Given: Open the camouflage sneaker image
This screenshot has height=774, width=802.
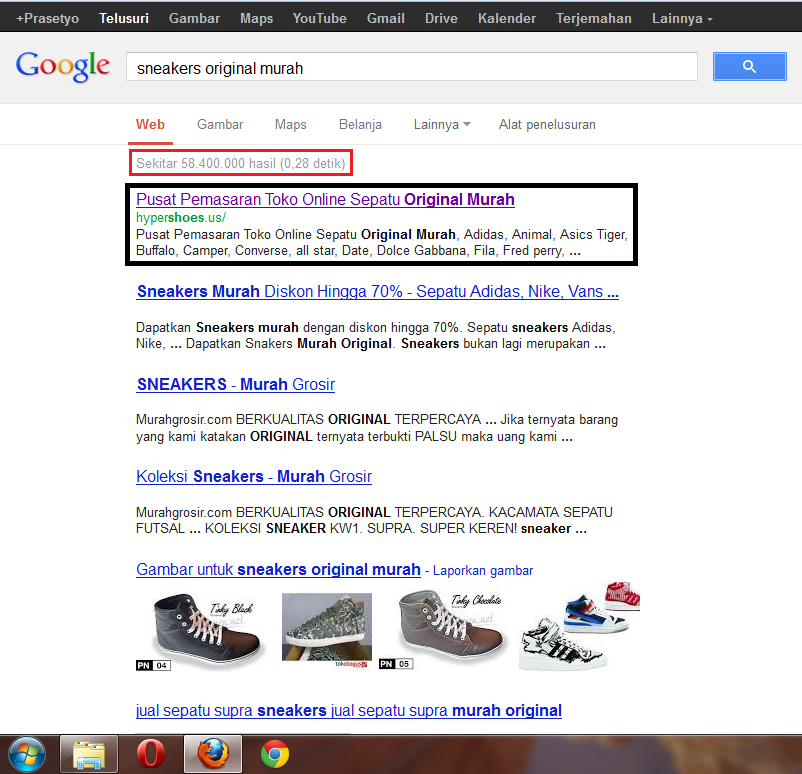Looking at the screenshot, I should pos(327,629).
